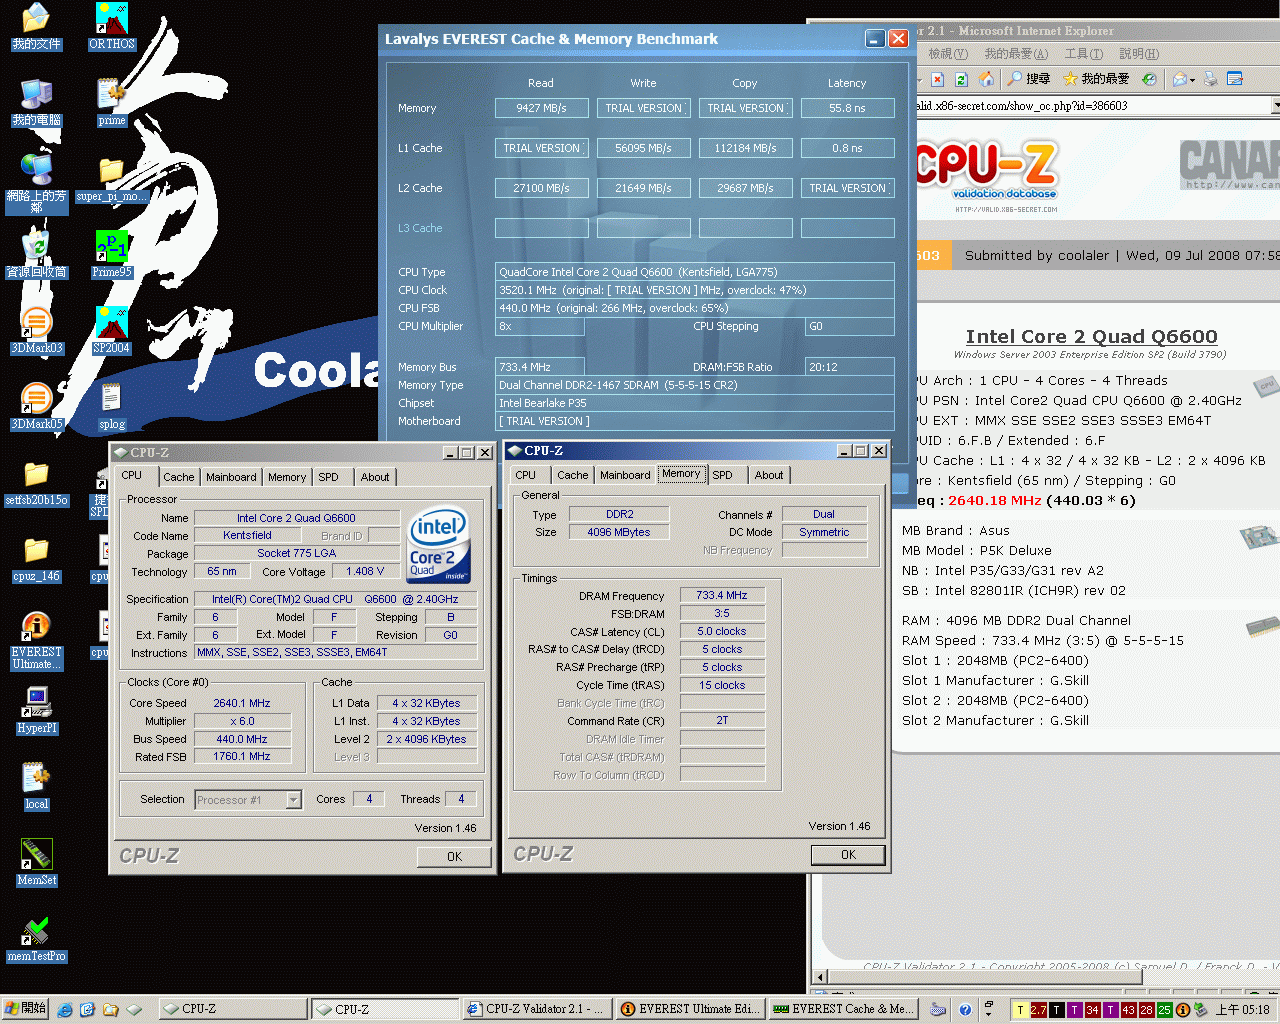
Task: Click the IE scrollbar left arrow
Action: click(821, 977)
